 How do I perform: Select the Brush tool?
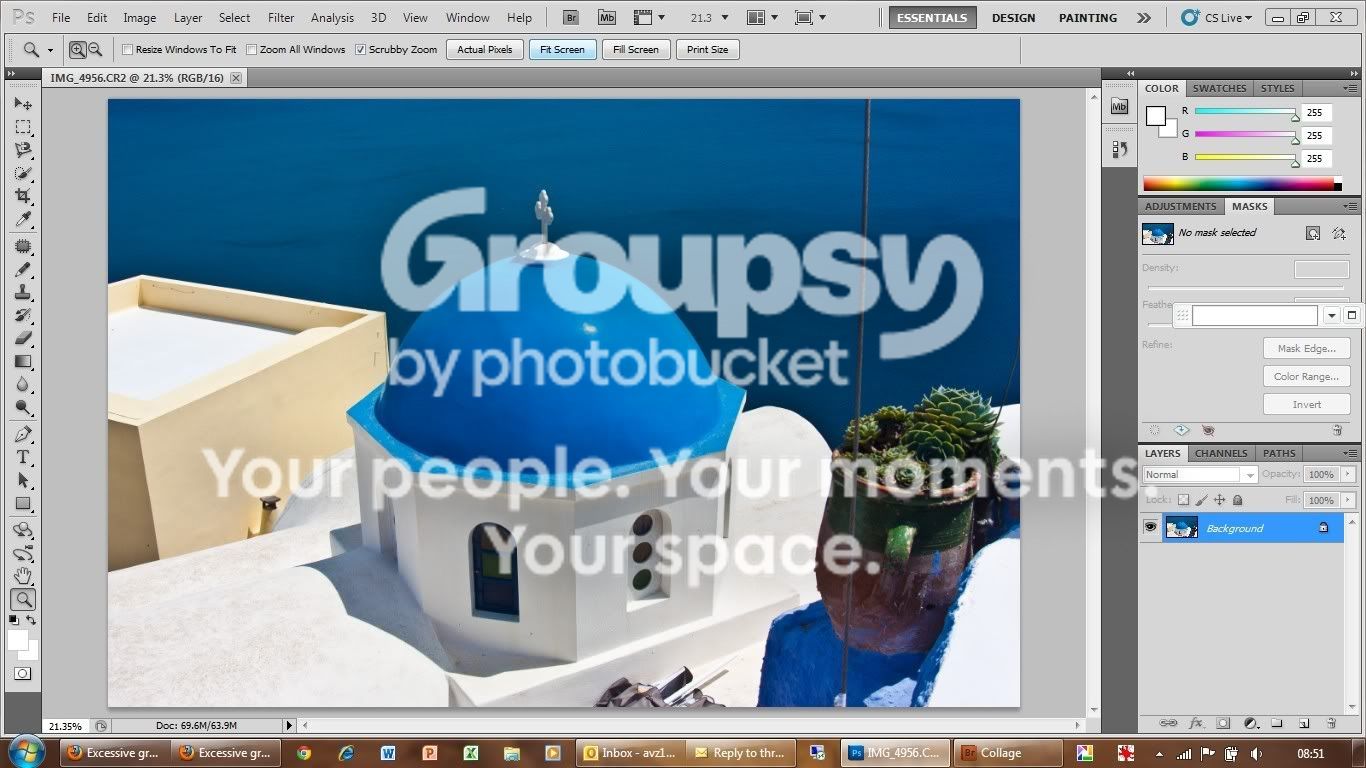[23, 269]
